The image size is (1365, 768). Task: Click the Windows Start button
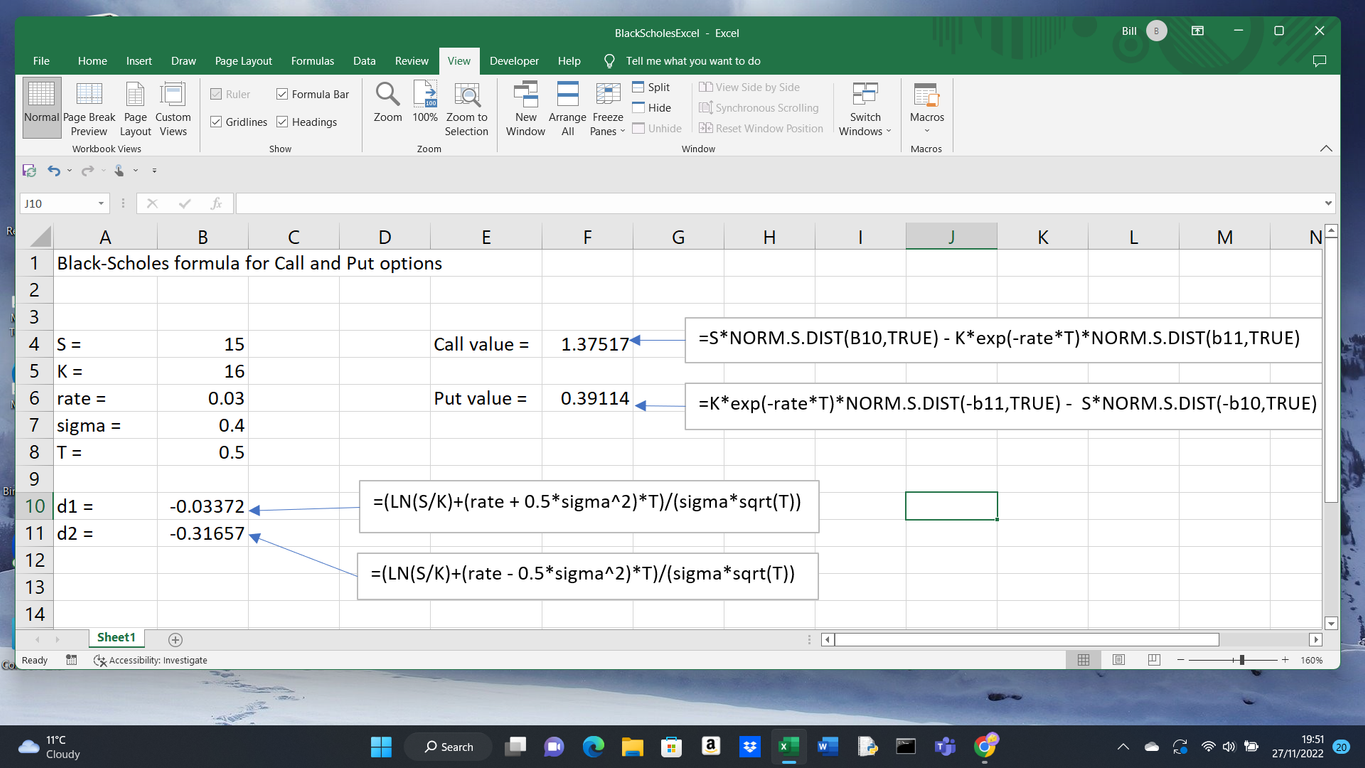[382, 746]
